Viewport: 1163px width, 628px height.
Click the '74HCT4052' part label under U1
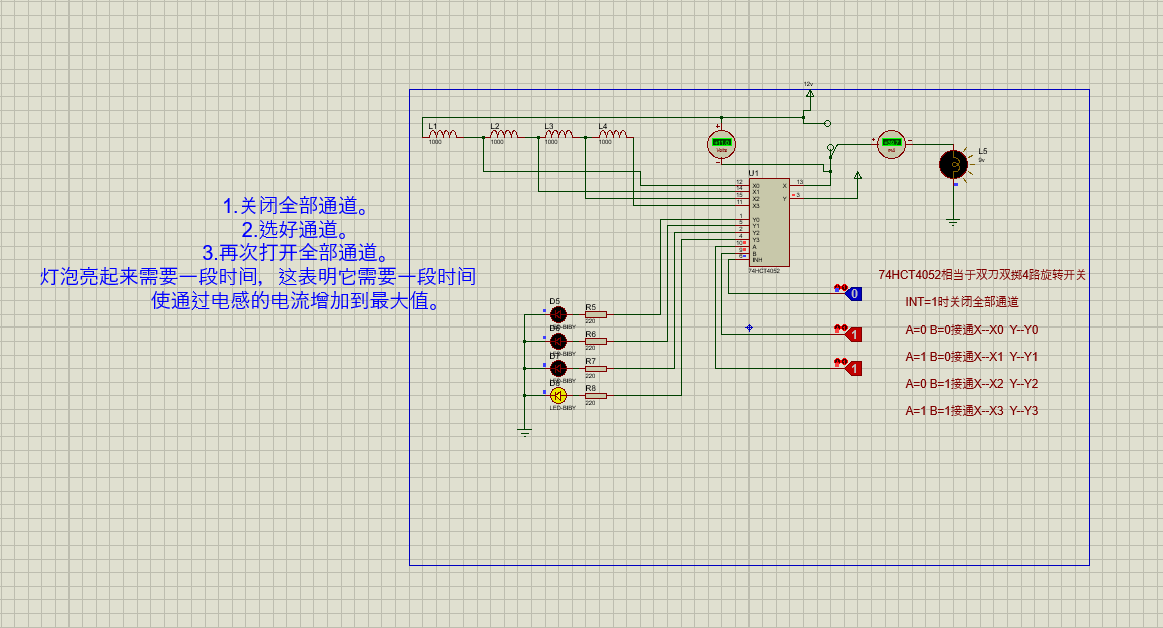tap(764, 271)
